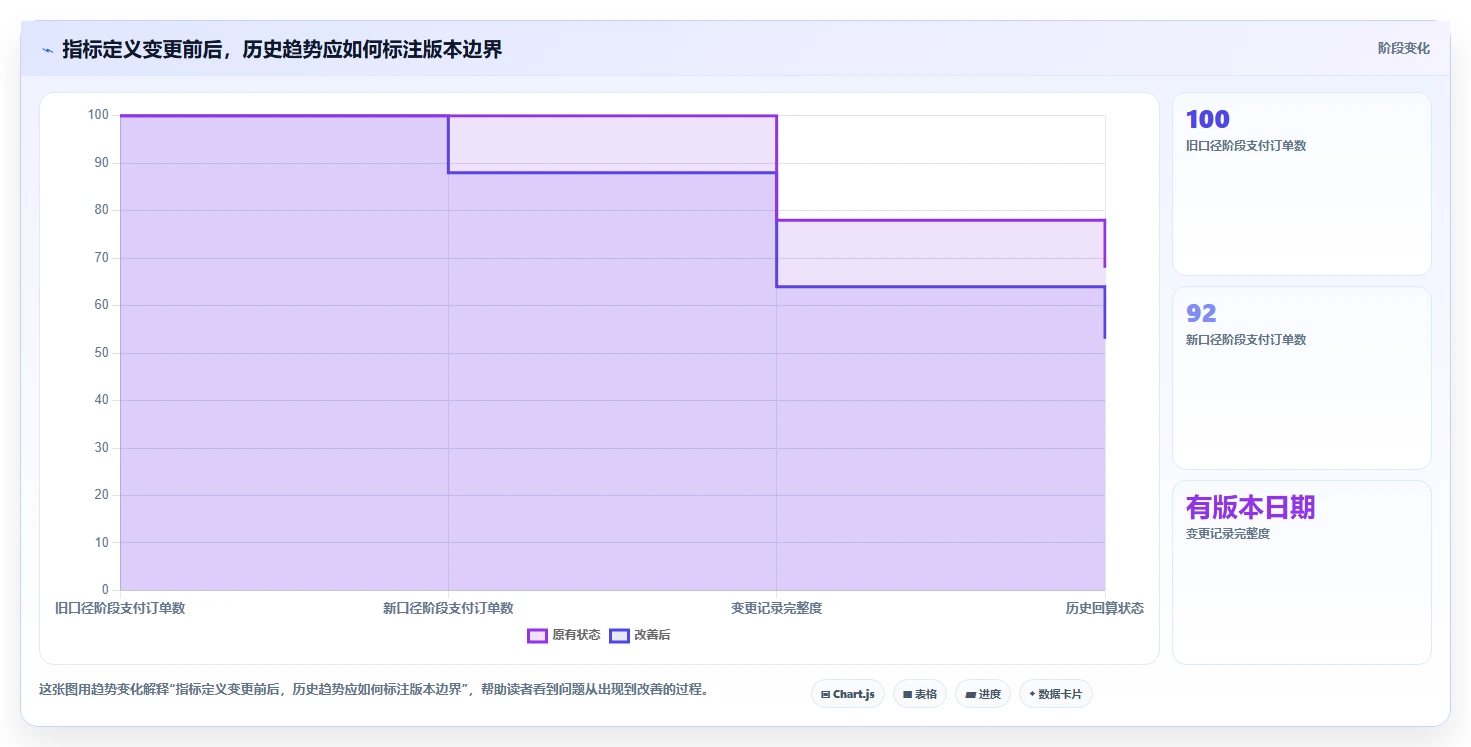Click the page title about 版本边界

282,49
